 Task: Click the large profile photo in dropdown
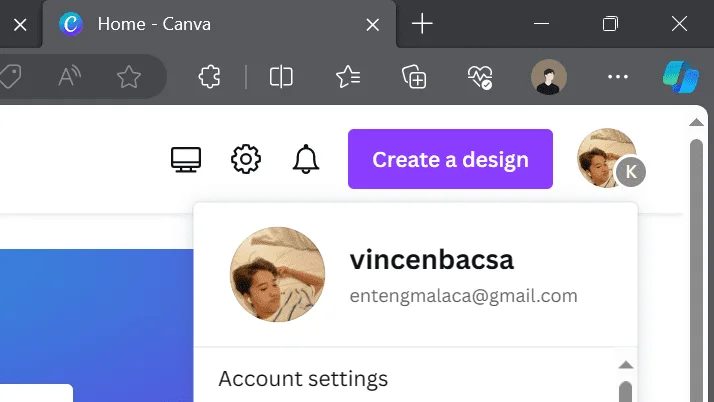tap(277, 275)
